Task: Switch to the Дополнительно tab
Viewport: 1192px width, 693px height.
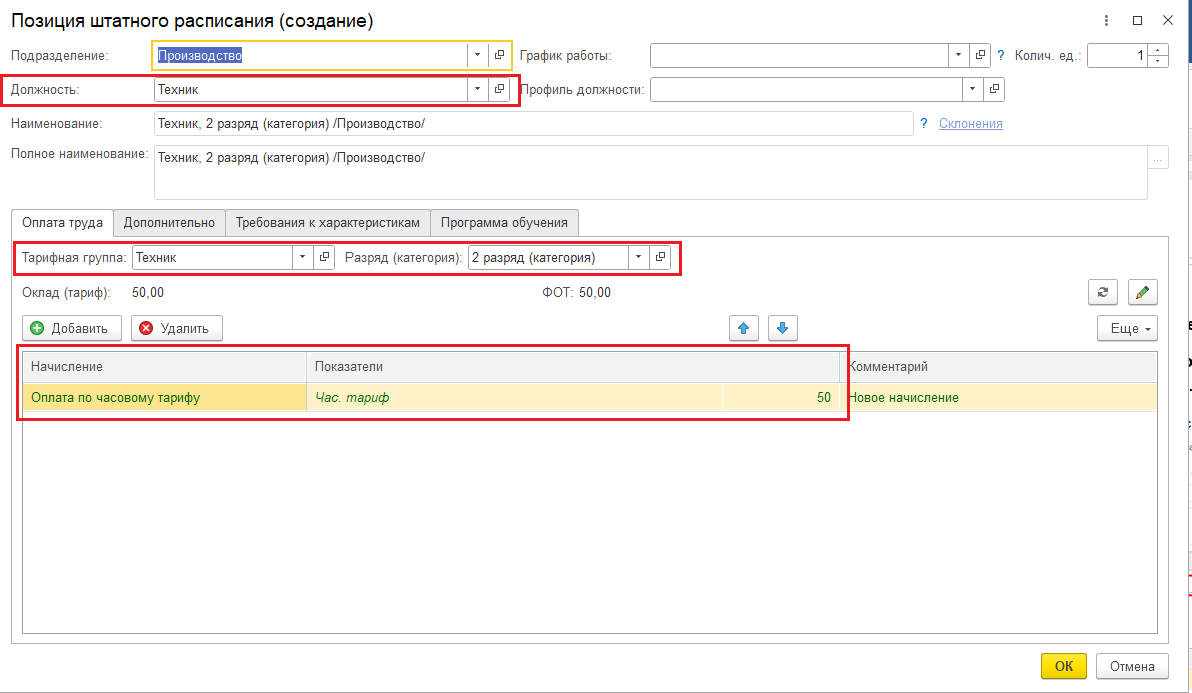Action: coord(169,222)
